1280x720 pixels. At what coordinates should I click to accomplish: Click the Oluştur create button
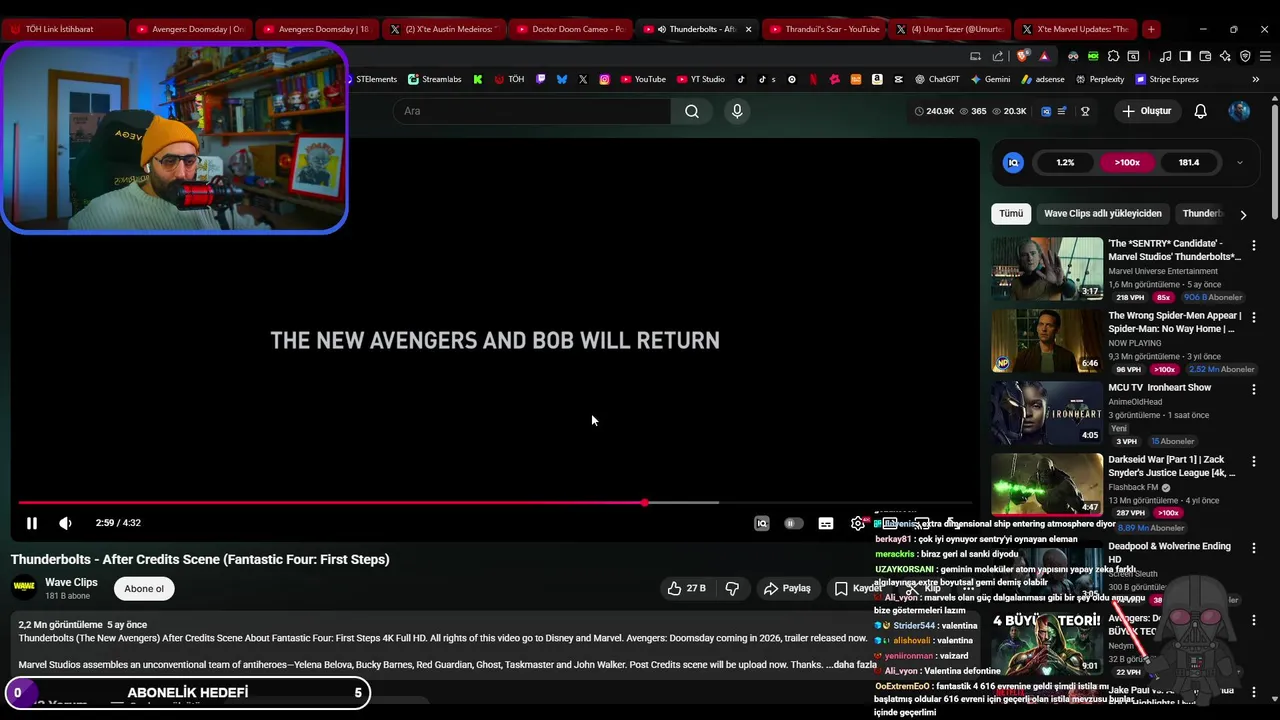coord(1146,111)
